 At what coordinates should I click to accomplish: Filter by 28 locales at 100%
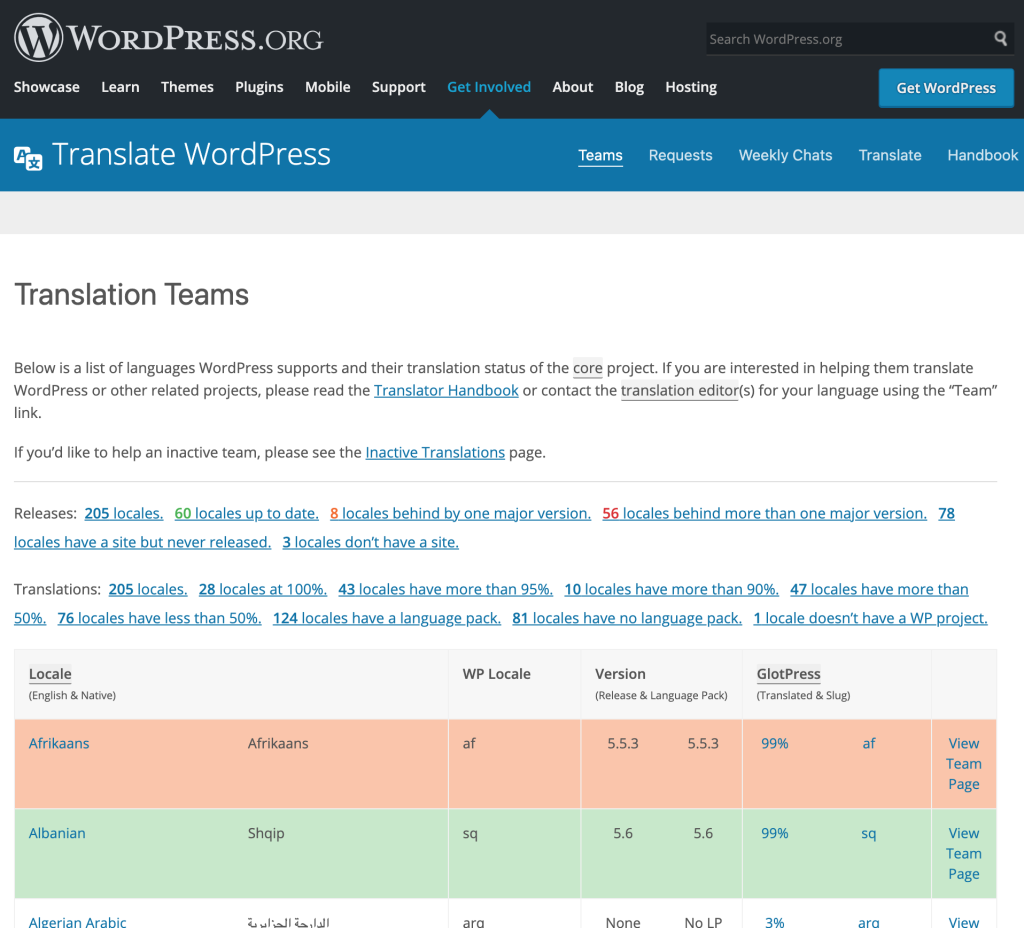tap(262, 589)
